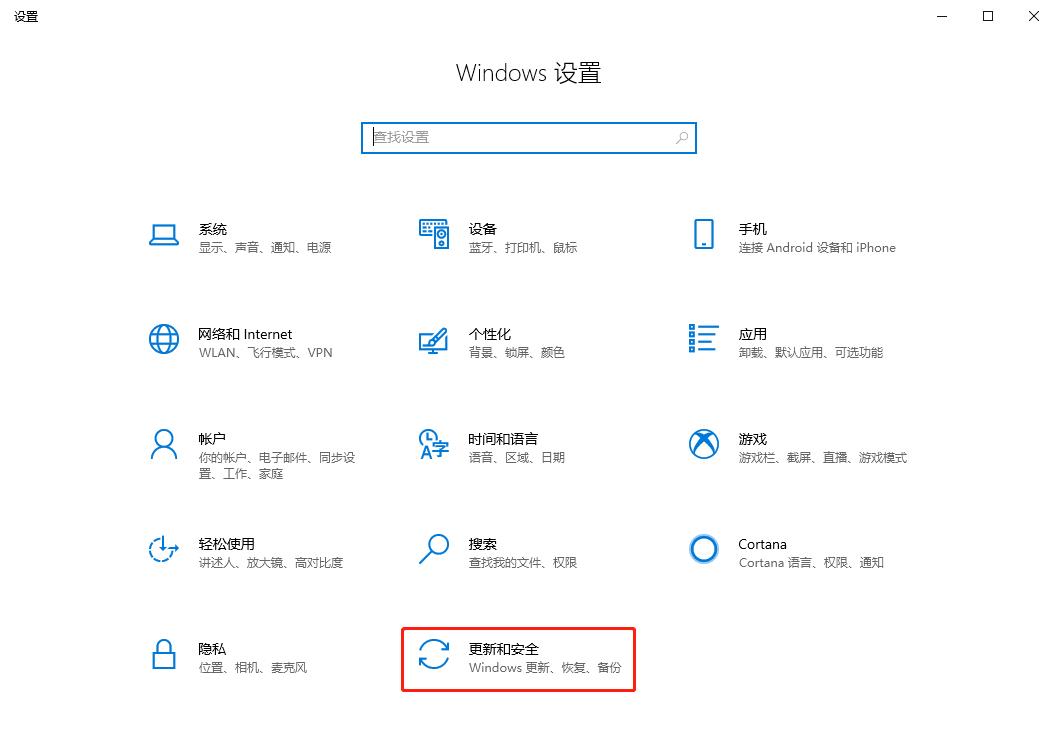Click the text WLAN、飞行模式、VPN
The height and width of the screenshot is (755, 1057).
[266, 353]
